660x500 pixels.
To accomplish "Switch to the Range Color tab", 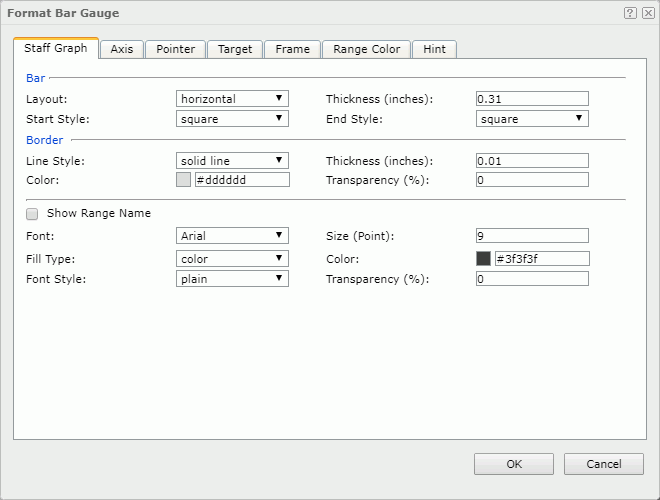I will [367, 49].
